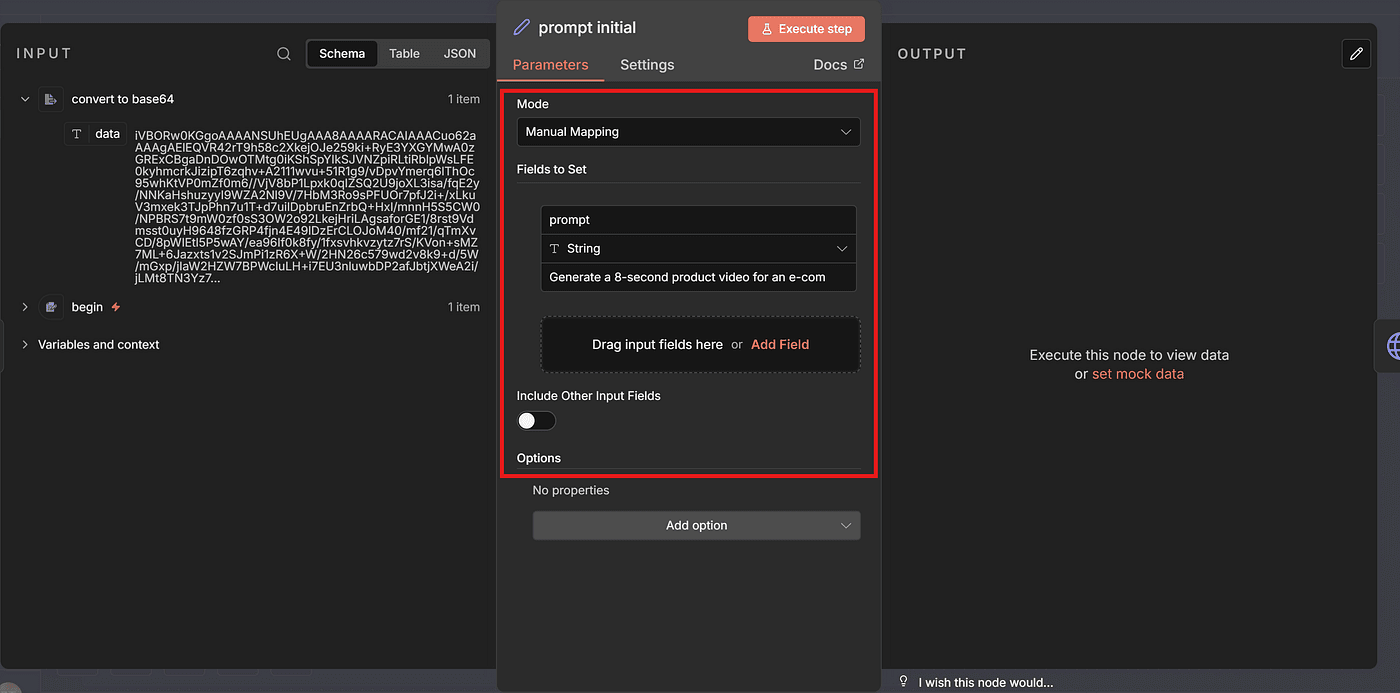The image size is (1400, 693).
Task: Collapse the convert to base64 section
Action: coord(25,99)
